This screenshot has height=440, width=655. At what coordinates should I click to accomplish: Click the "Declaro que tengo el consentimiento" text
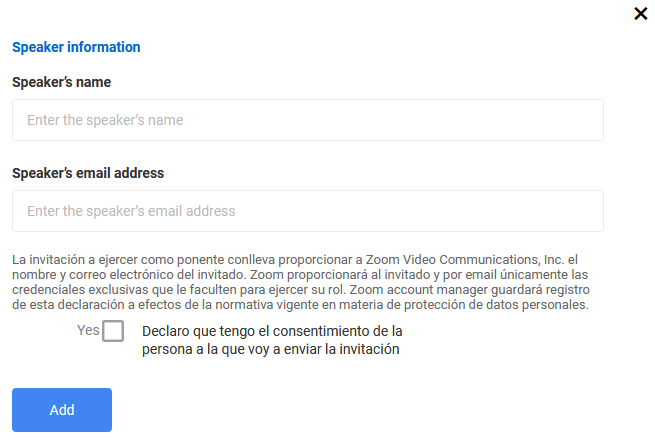click(x=272, y=330)
